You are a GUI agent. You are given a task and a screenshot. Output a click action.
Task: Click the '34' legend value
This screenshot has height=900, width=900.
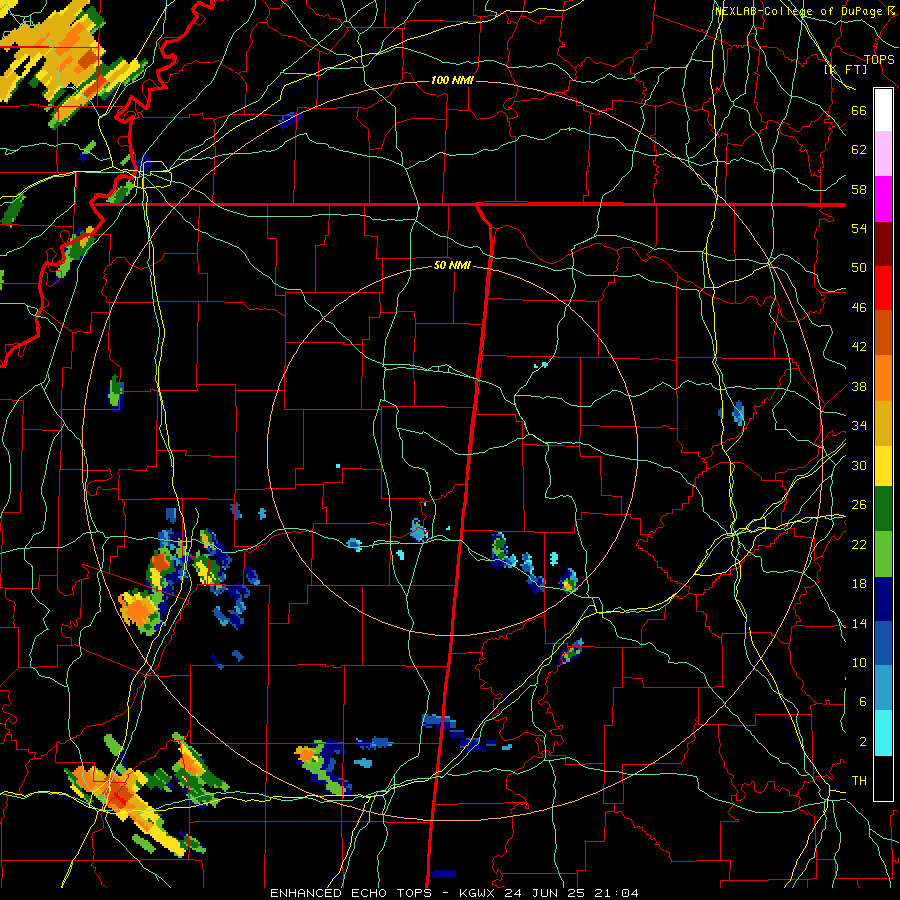click(x=859, y=425)
